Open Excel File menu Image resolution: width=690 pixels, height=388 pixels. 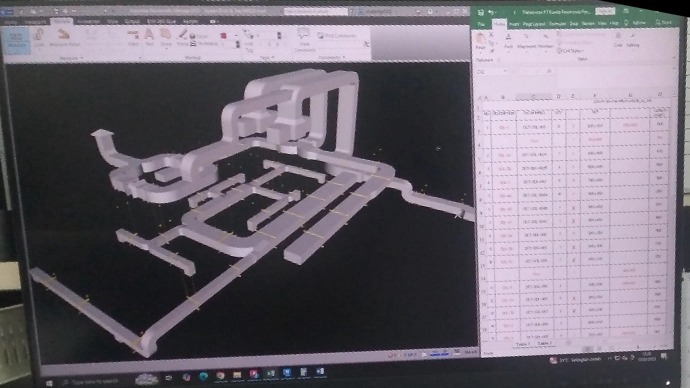[481, 24]
